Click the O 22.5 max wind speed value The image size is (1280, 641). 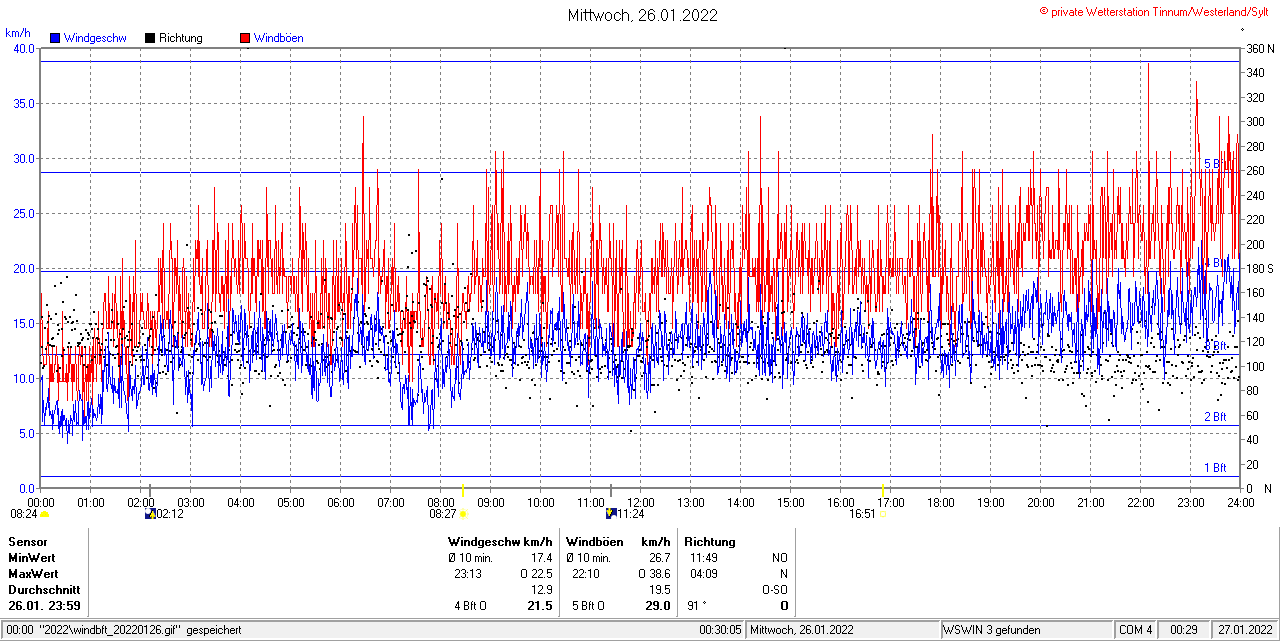pyautogui.click(x=536, y=574)
